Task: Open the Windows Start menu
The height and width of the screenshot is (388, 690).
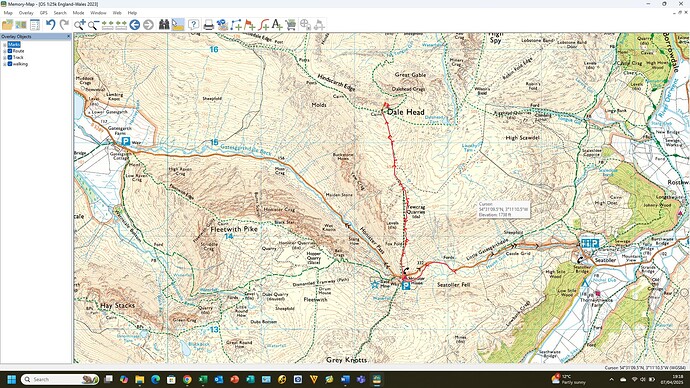Action: [x=11, y=379]
